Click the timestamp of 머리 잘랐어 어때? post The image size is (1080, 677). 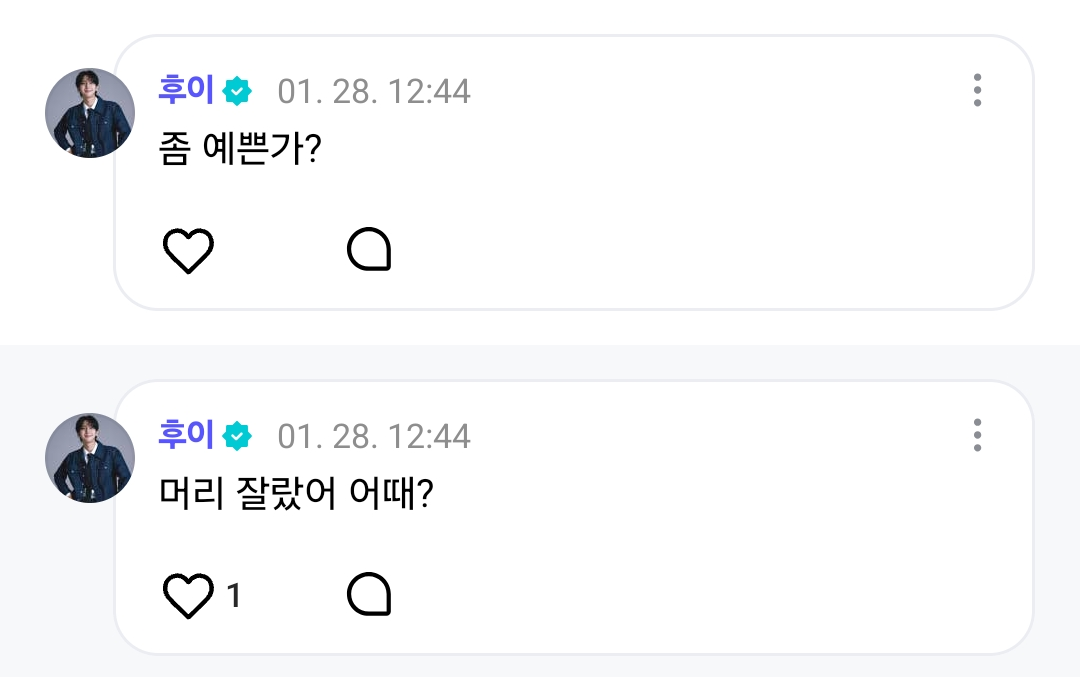pos(374,436)
